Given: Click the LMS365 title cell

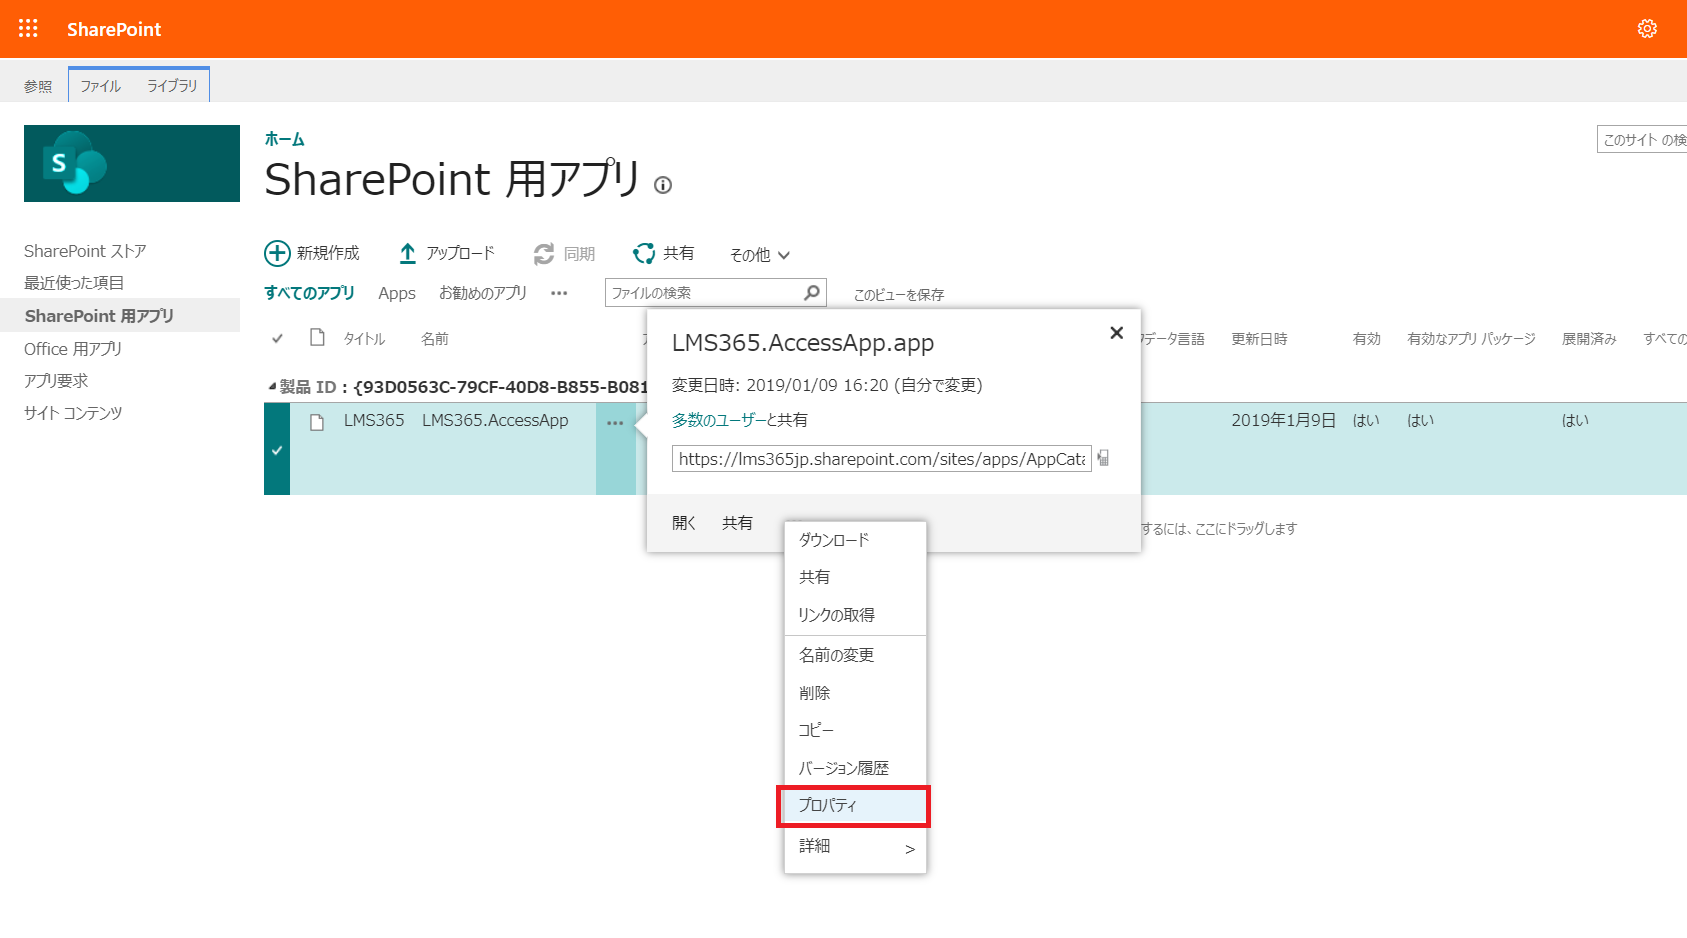Looking at the screenshot, I should 374,420.
